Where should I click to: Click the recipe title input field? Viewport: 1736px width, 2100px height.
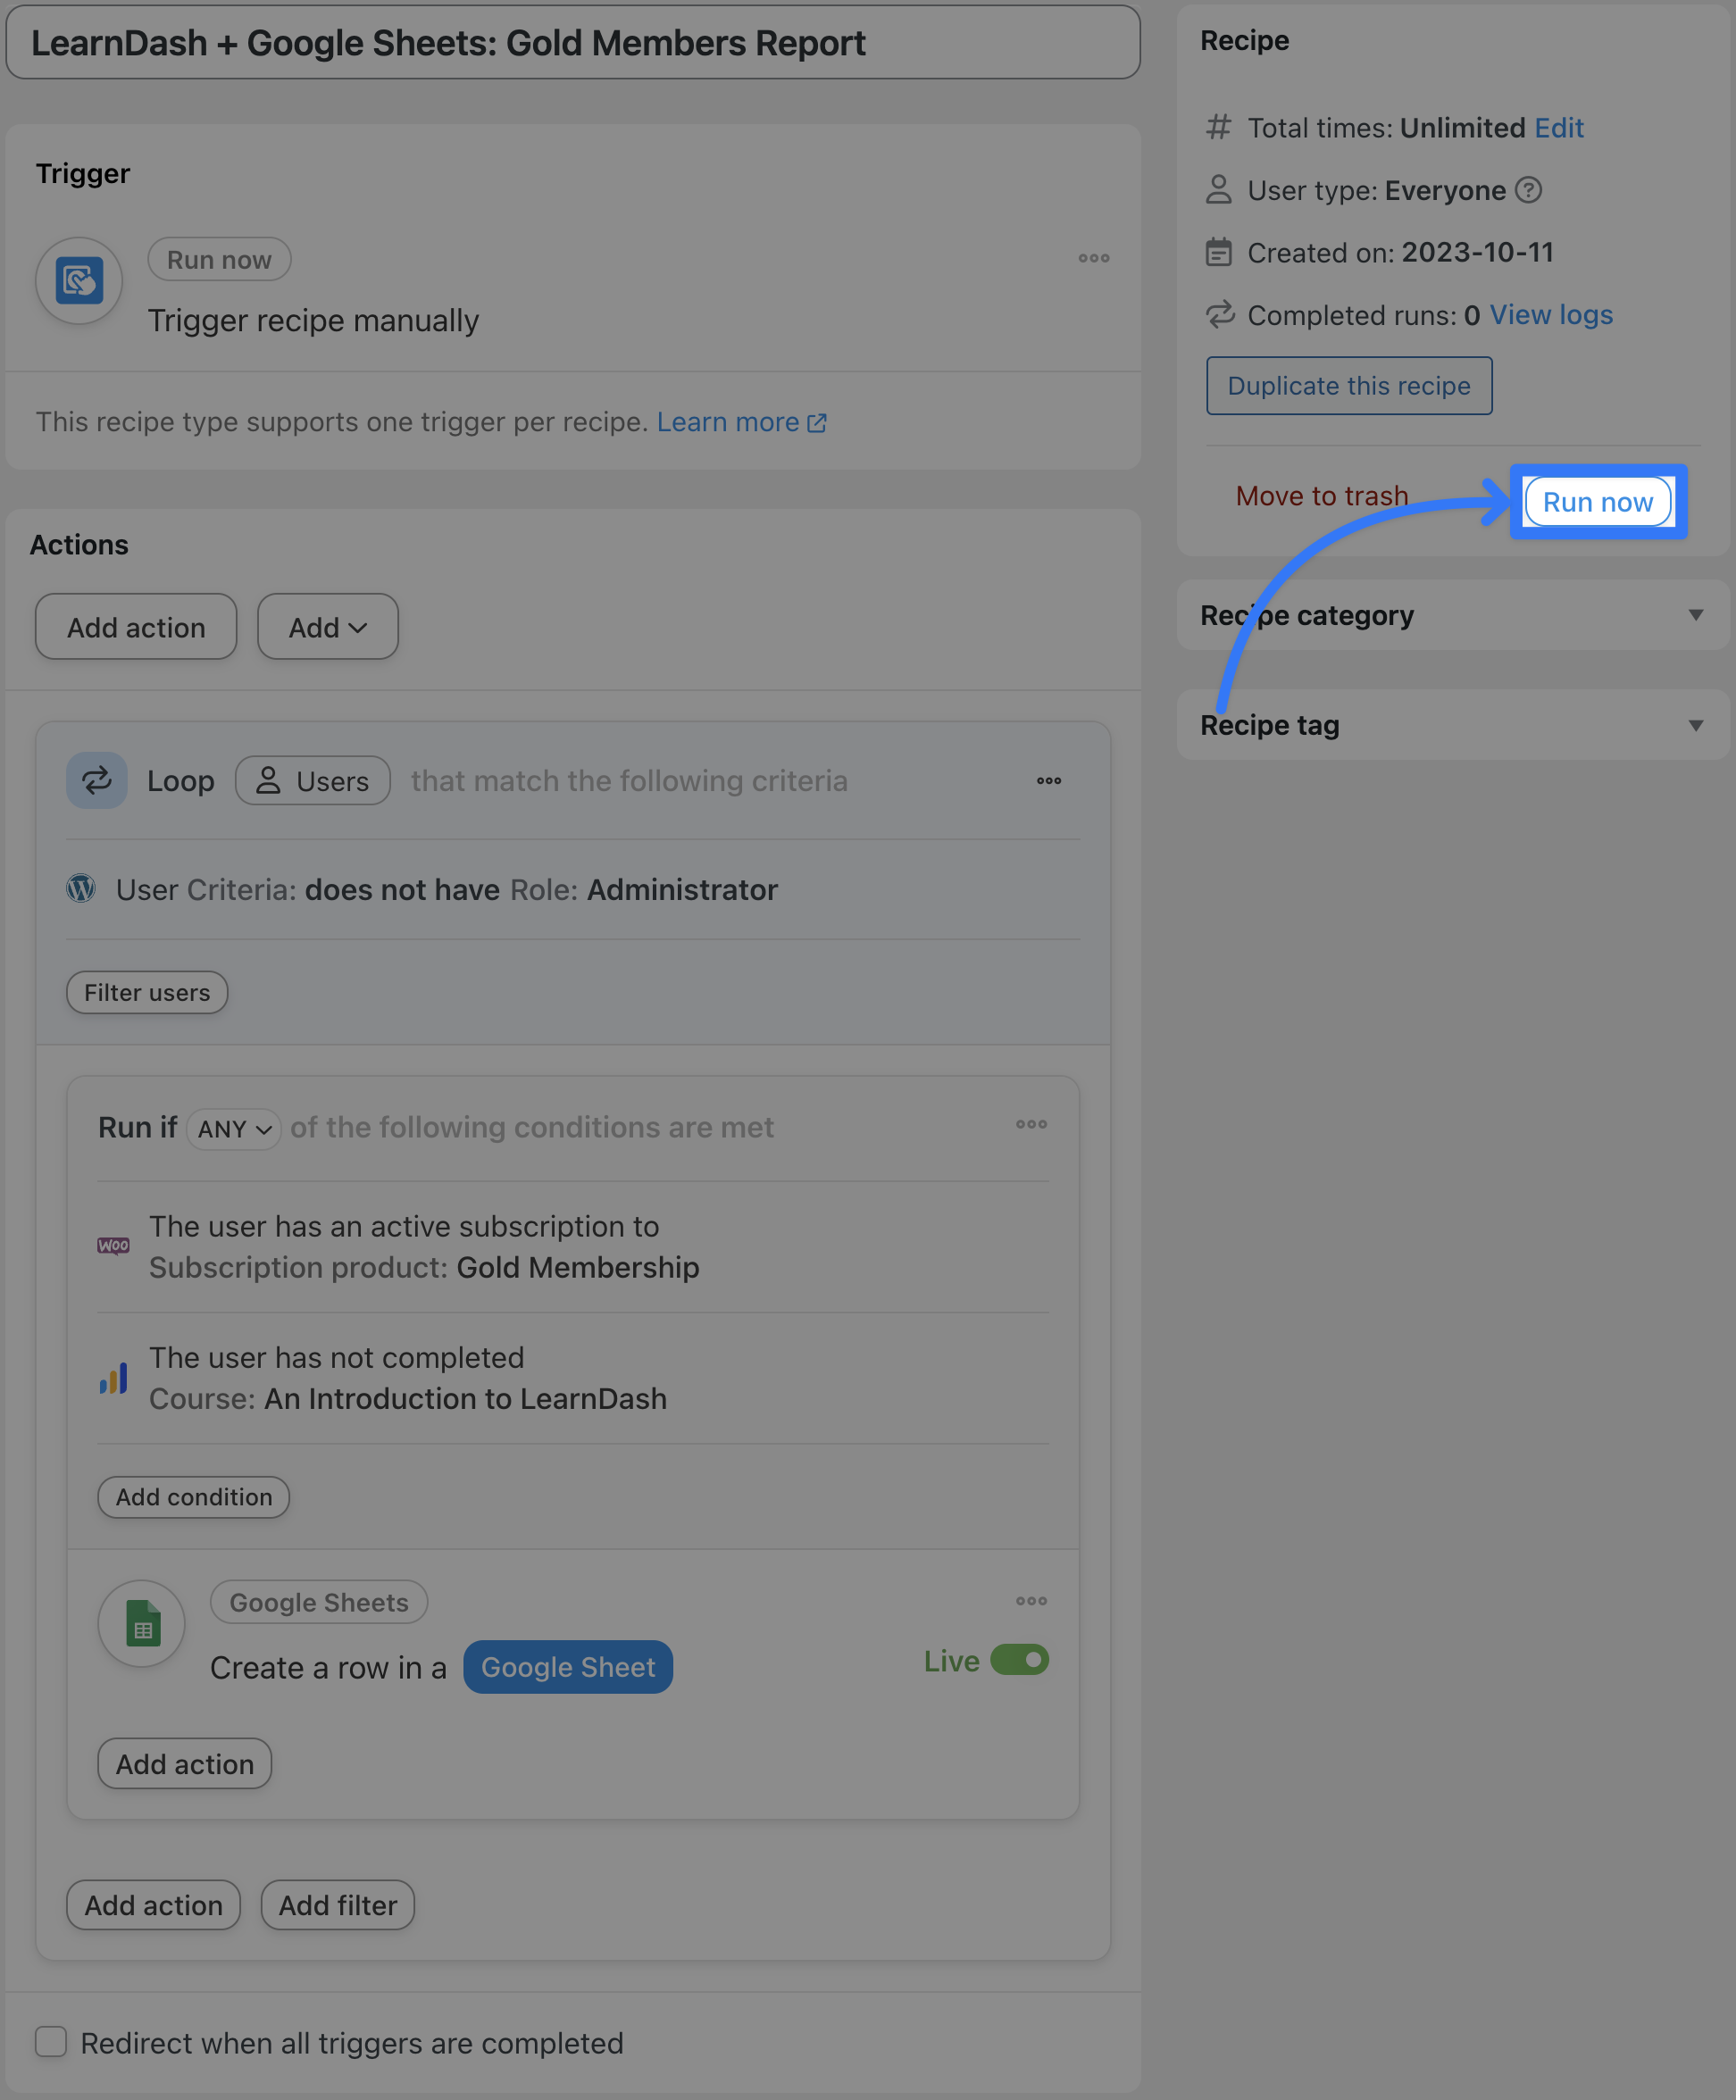pyautogui.click(x=573, y=43)
